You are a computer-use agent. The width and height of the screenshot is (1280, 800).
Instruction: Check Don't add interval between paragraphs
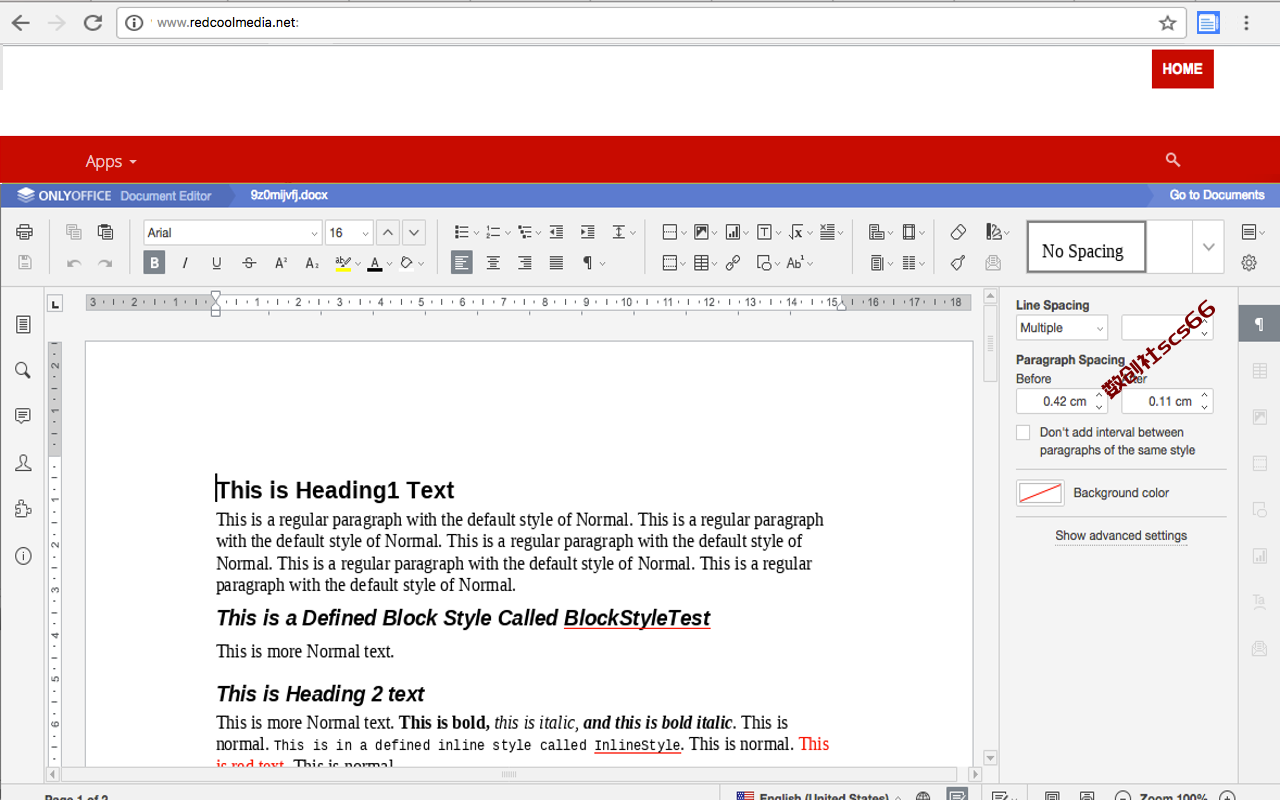[1023, 433]
